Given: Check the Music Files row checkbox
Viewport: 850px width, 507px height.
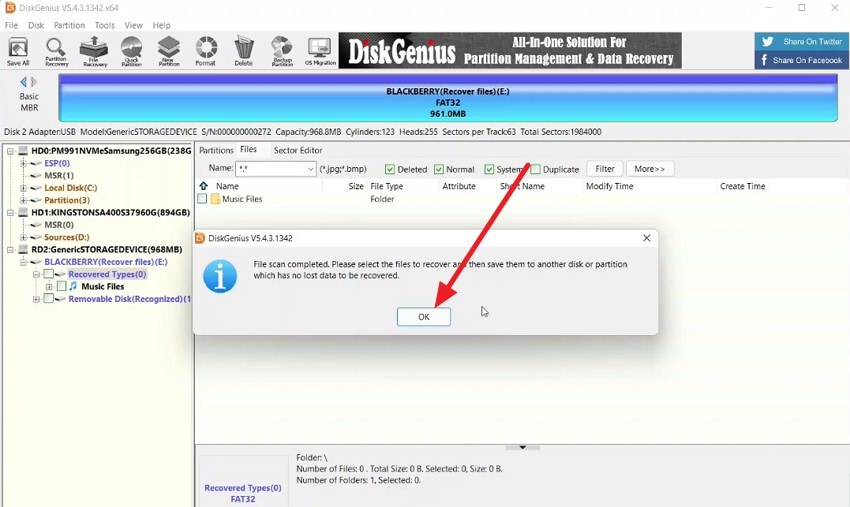Looking at the screenshot, I should [202, 199].
